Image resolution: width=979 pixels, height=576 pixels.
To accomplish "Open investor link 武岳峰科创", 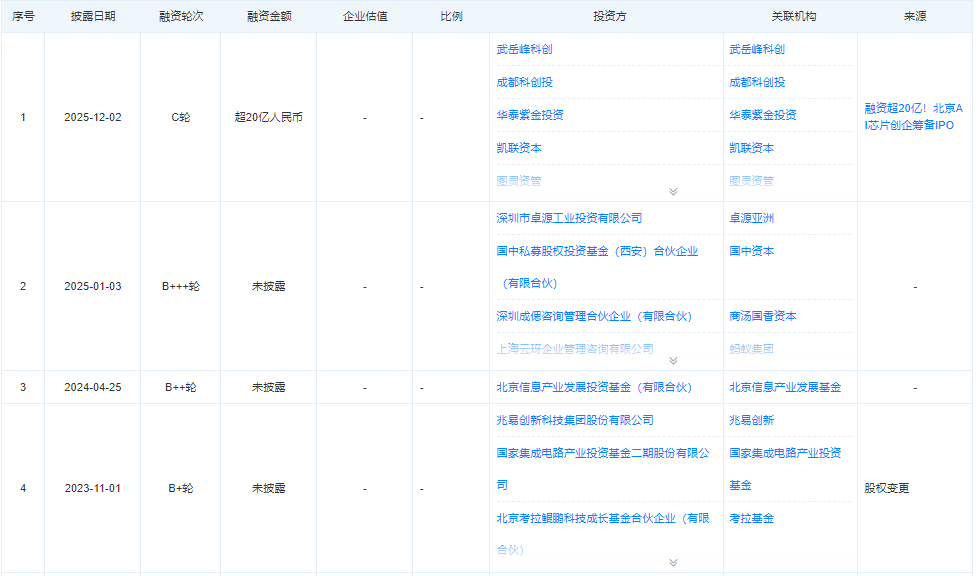I will coord(524,49).
